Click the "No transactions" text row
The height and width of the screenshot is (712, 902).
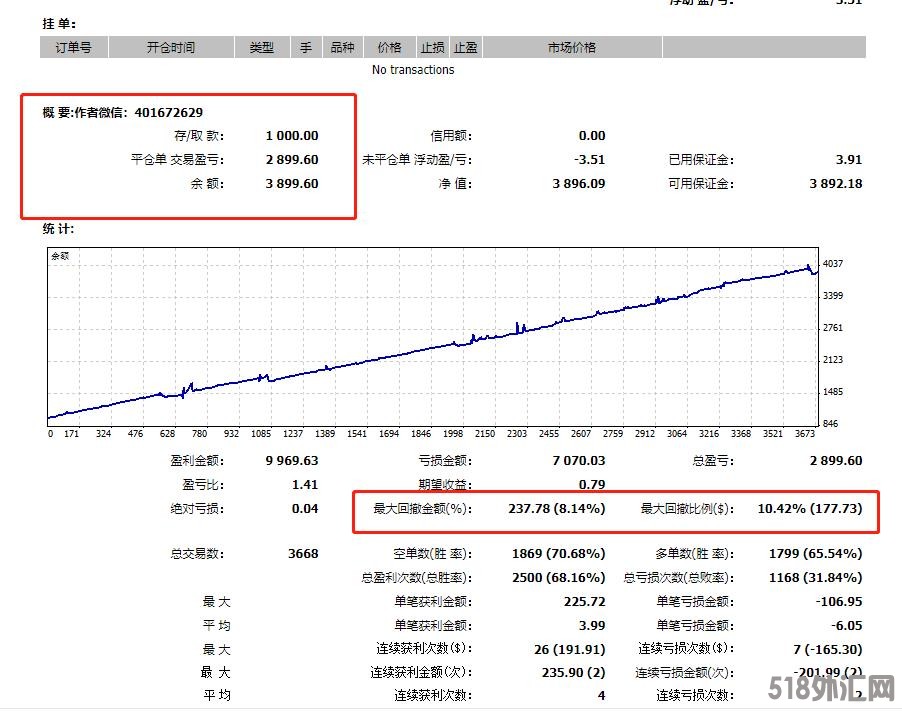[x=412, y=70]
